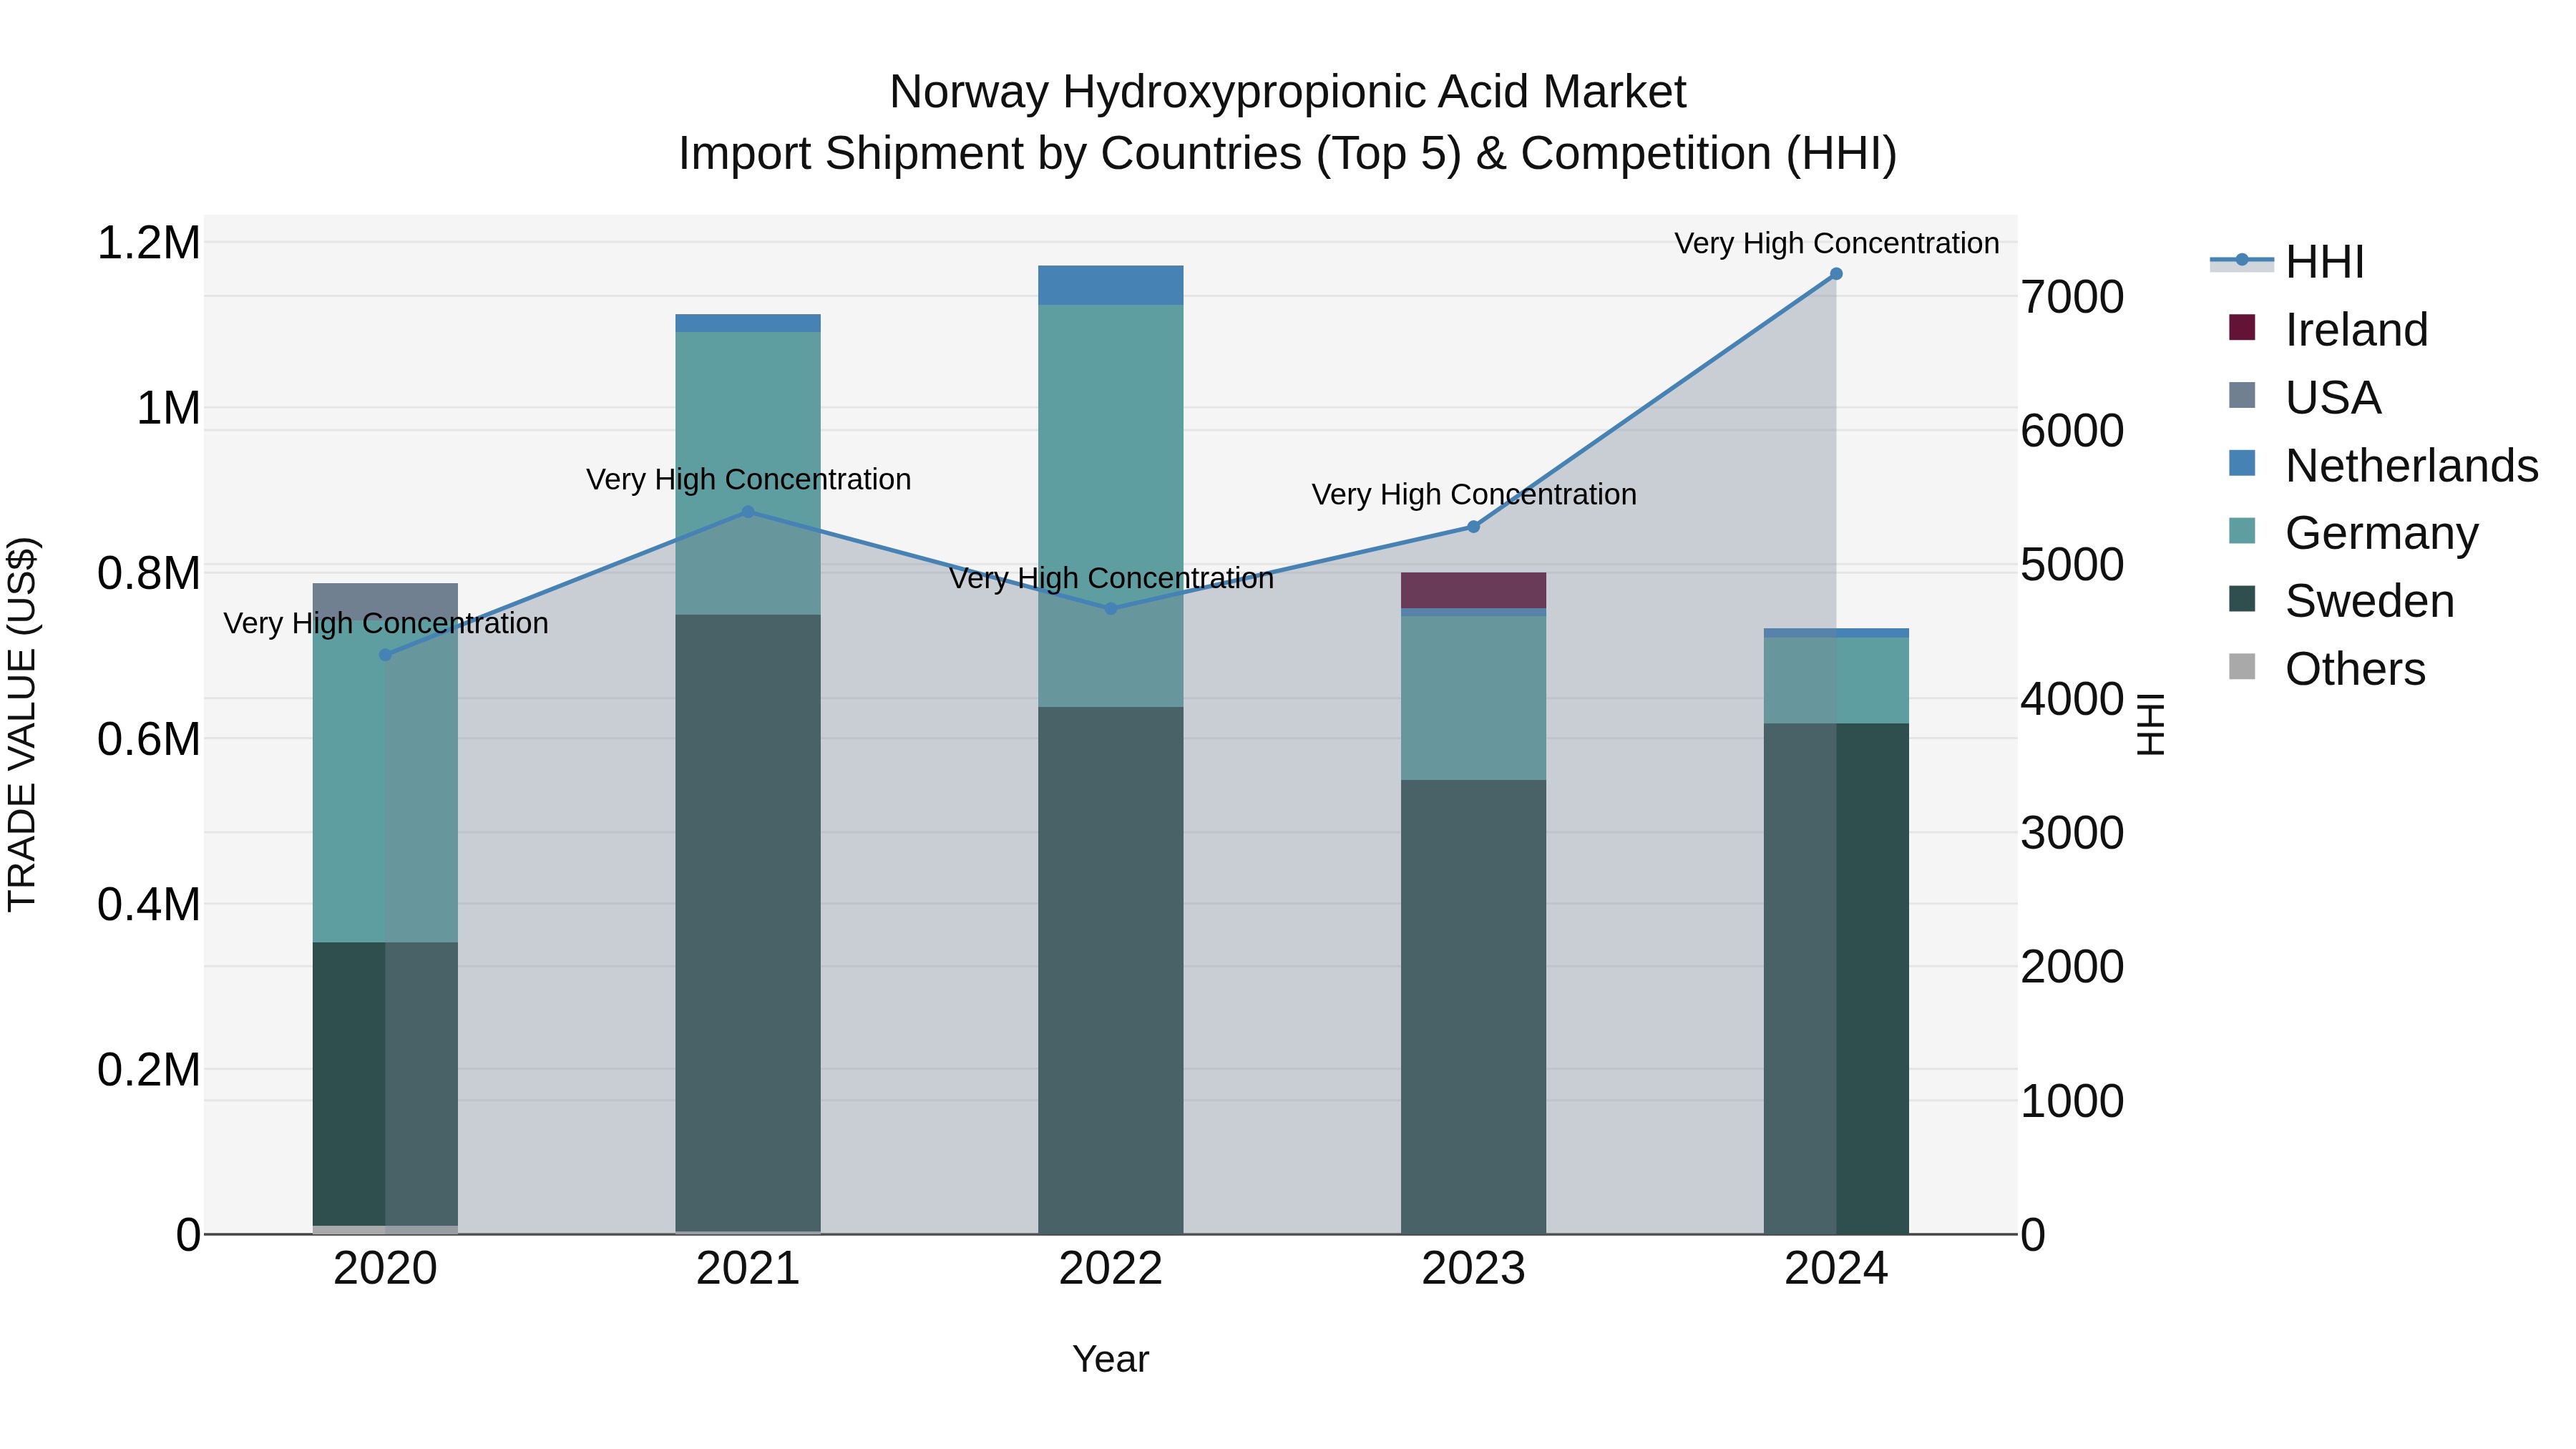Click the 2022 Very High Concentration annotation

[x=1111, y=578]
